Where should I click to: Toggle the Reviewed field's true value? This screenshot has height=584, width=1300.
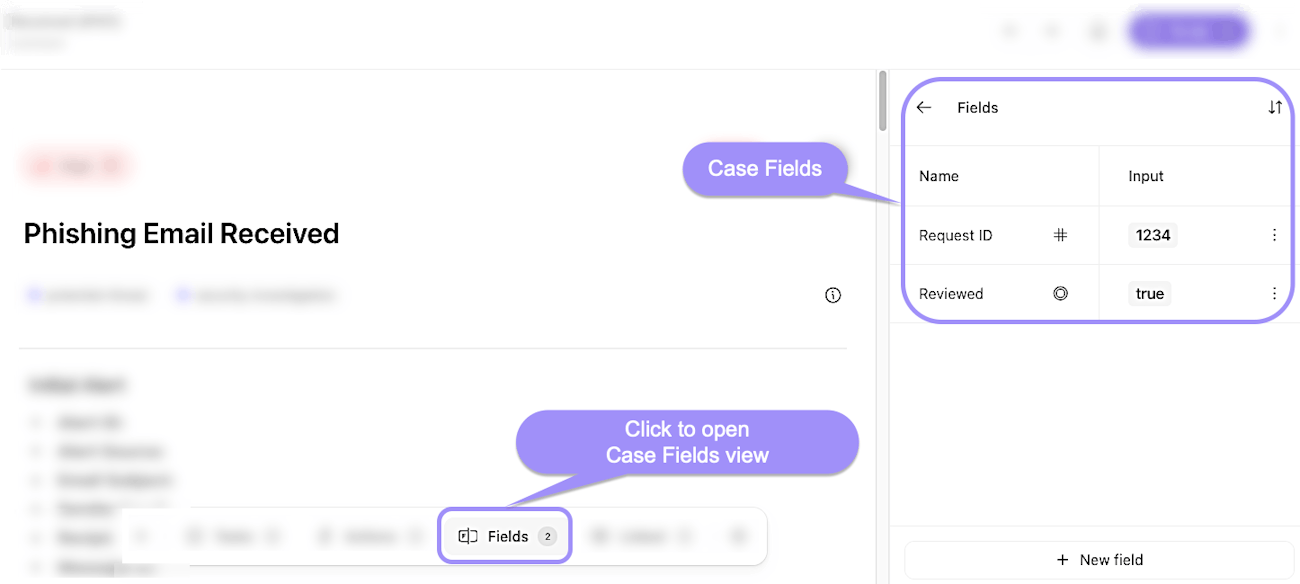1149,294
